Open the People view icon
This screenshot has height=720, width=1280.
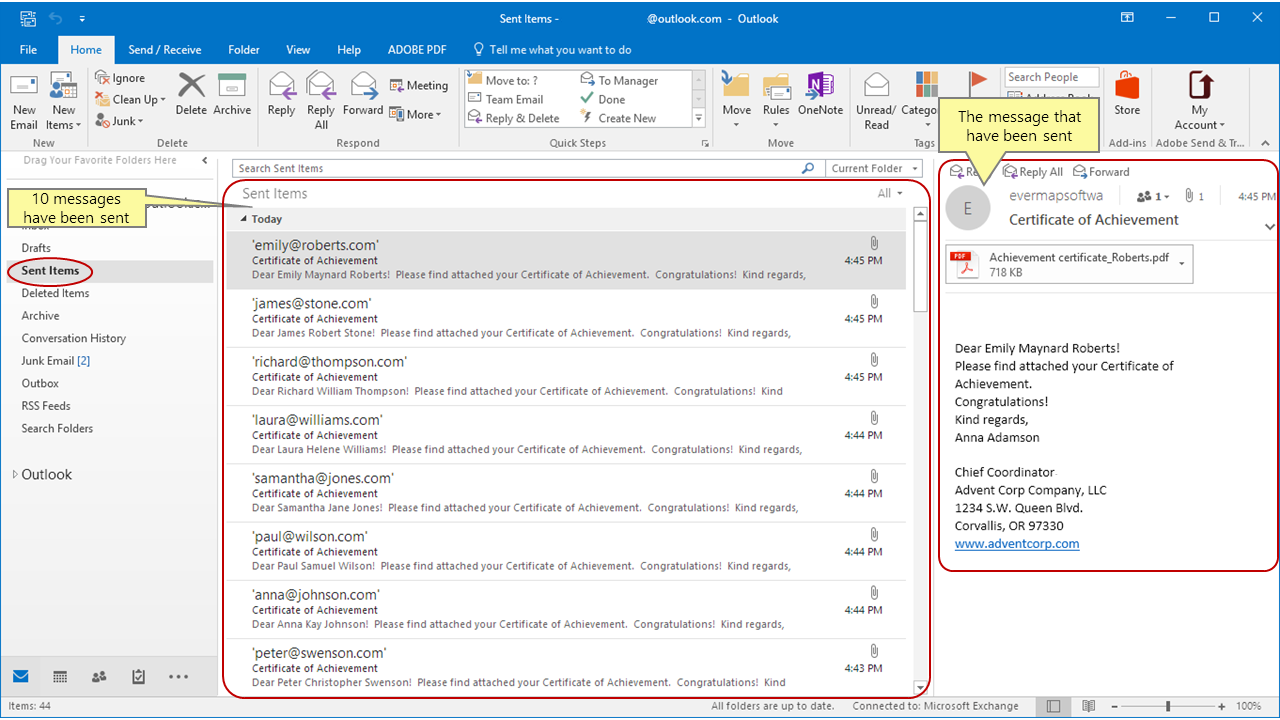pos(98,676)
